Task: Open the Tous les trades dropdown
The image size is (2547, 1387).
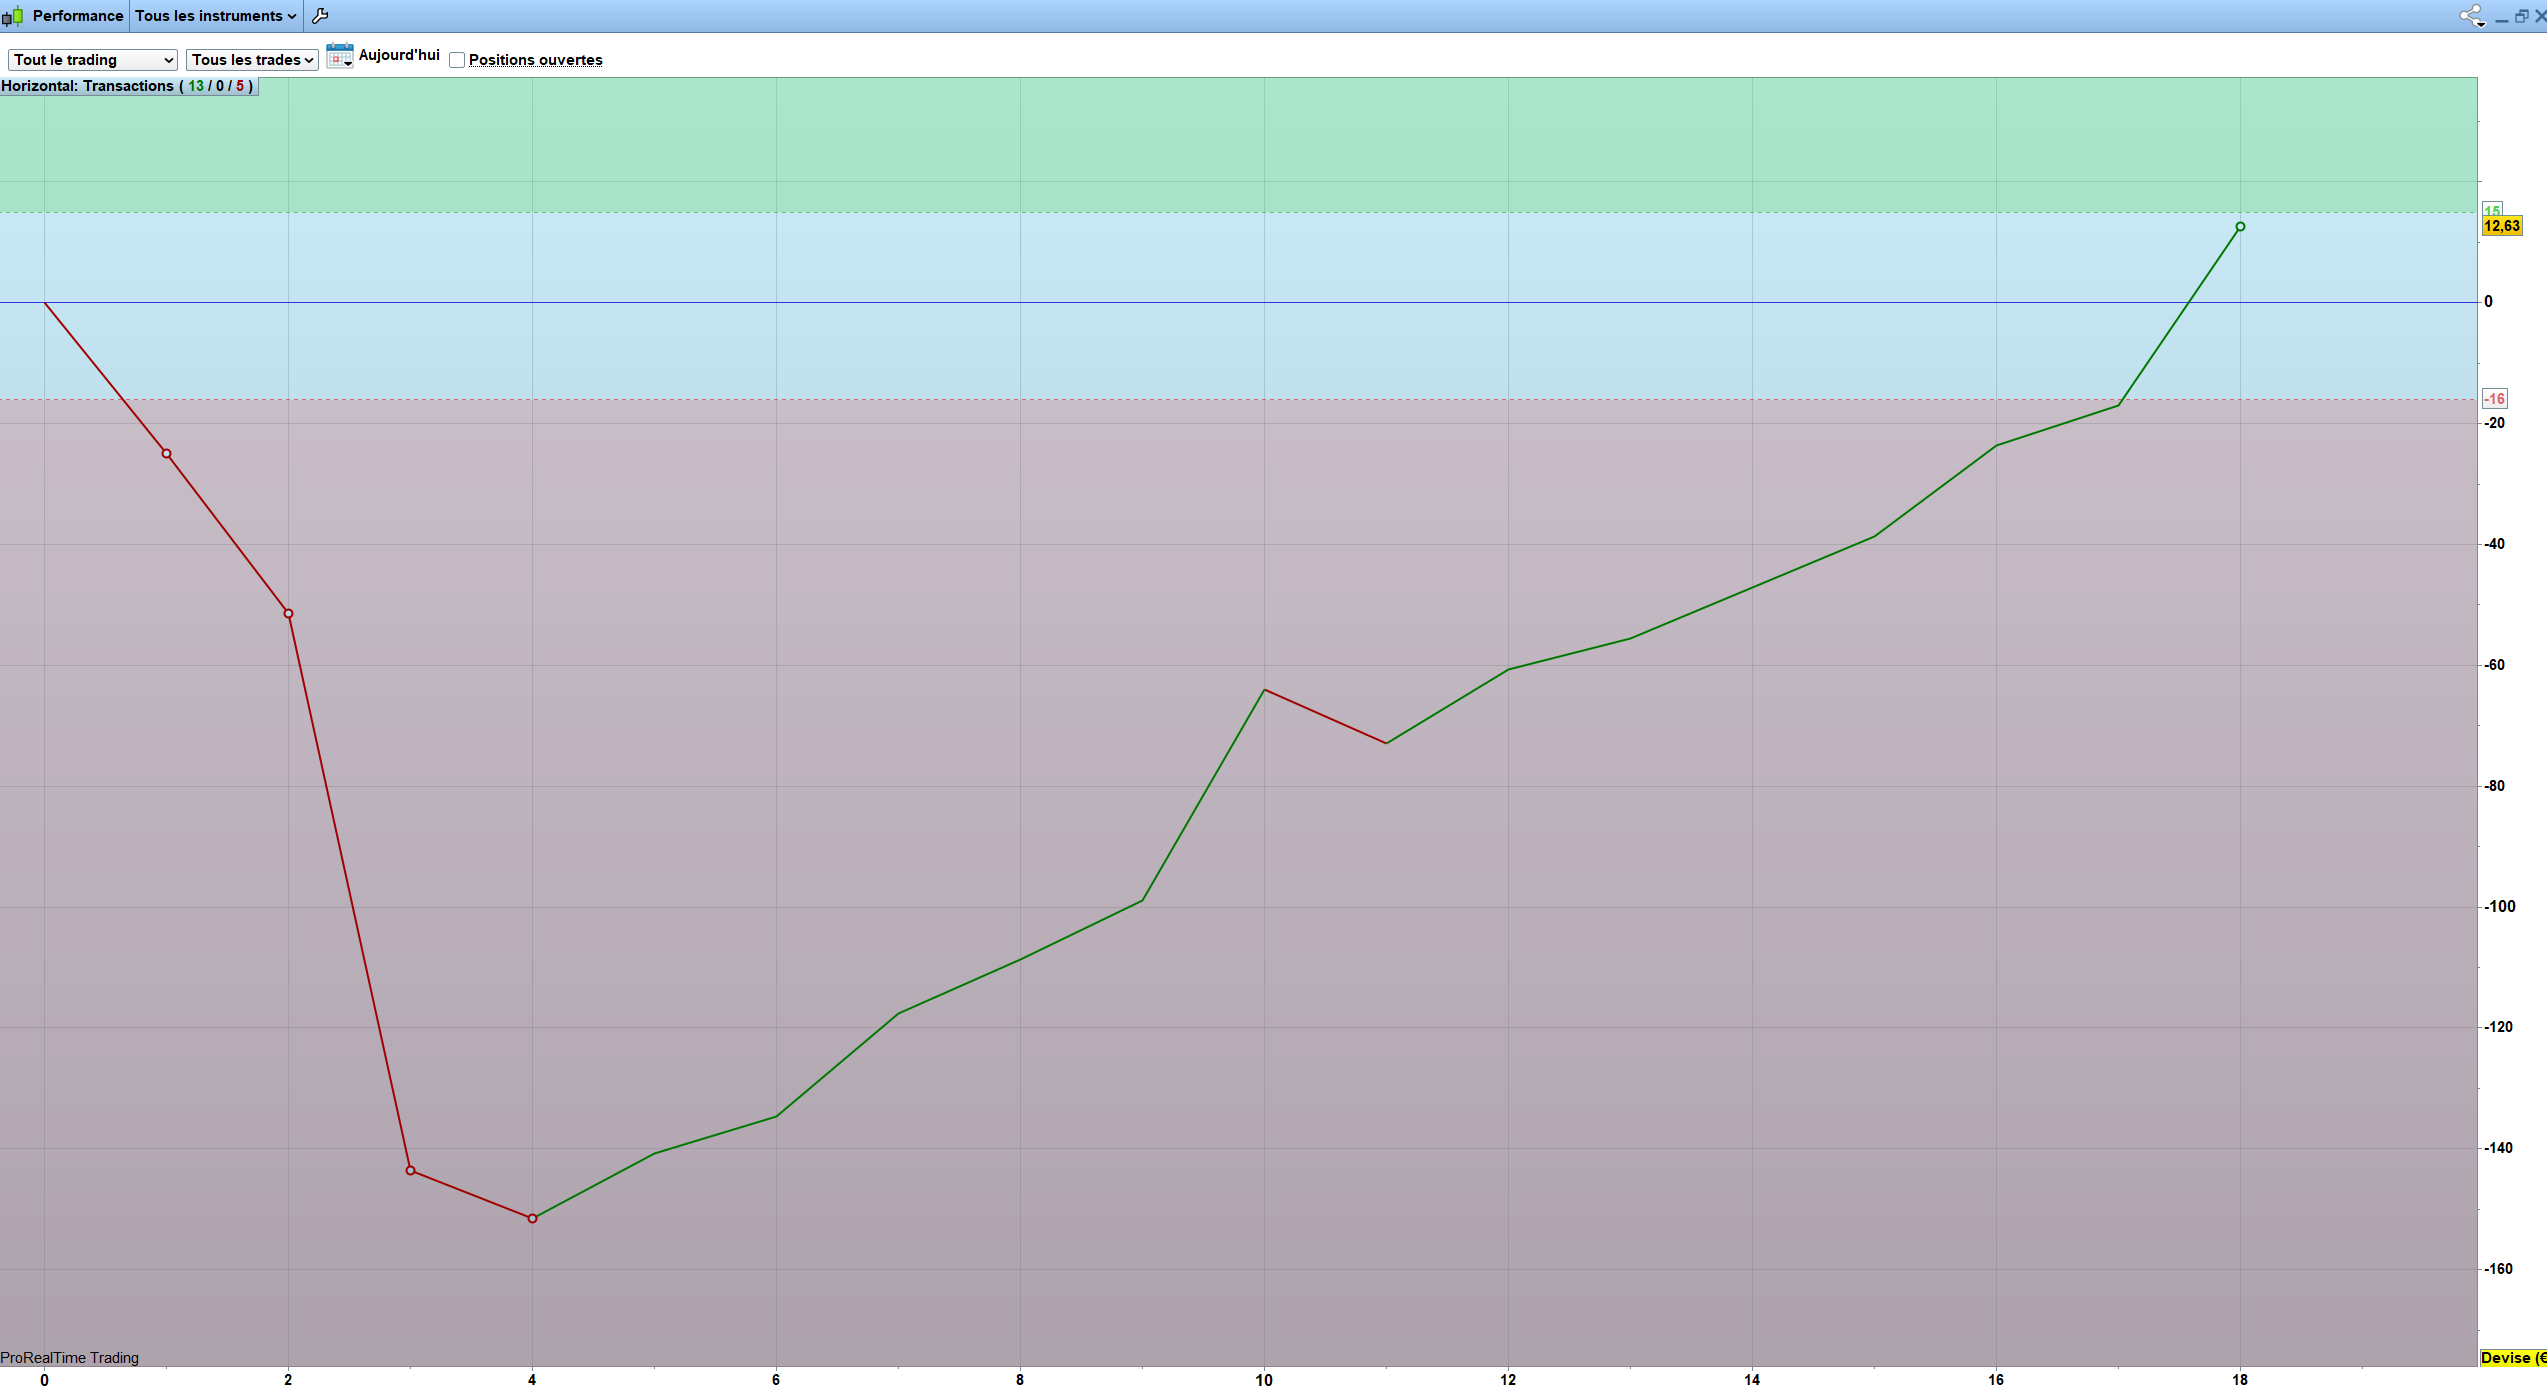Action: pos(252,60)
